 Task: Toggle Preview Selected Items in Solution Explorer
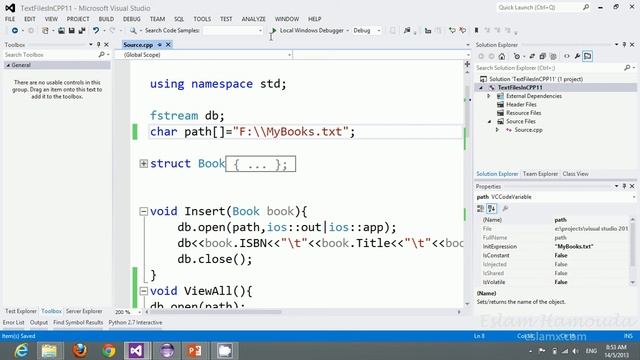(x=588, y=56)
